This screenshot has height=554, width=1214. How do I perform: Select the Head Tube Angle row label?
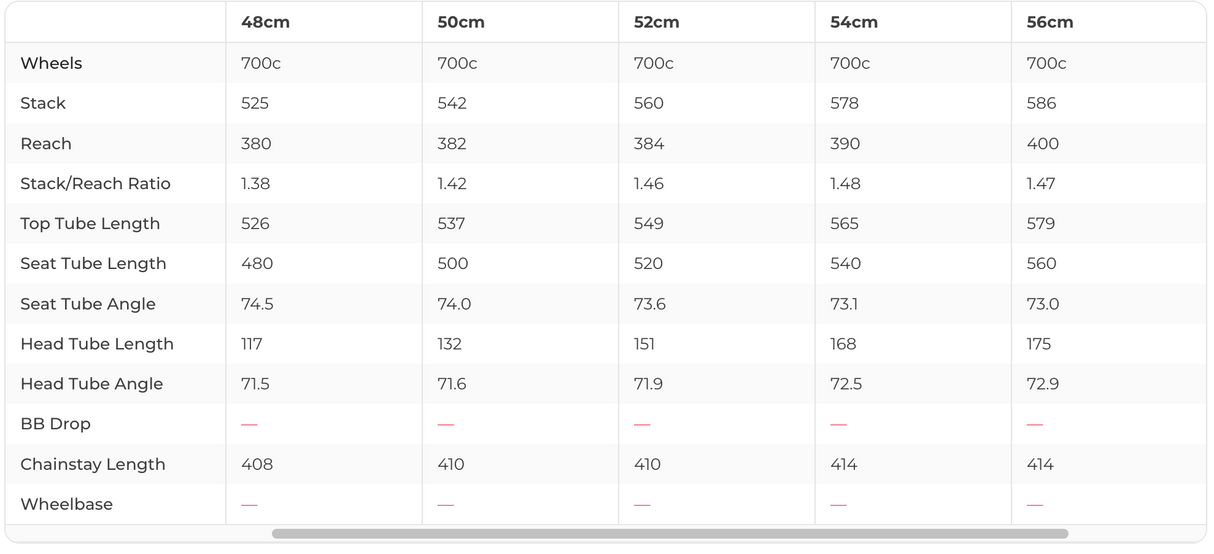pyautogui.click(x=91, y=384)
